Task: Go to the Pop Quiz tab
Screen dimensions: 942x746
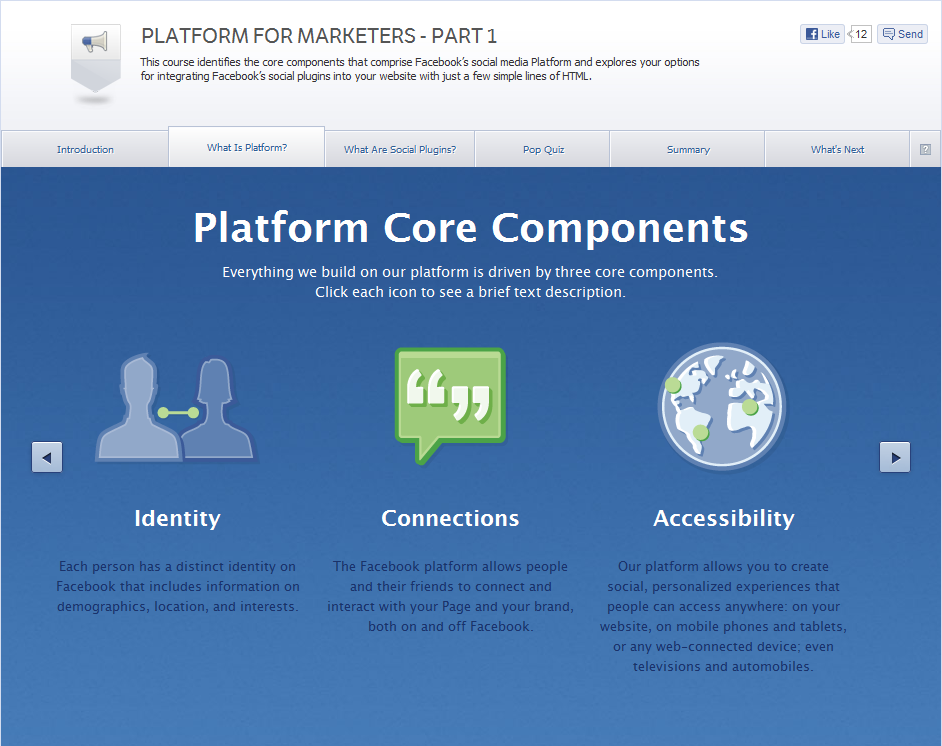Action: click(x=543, y=149)
